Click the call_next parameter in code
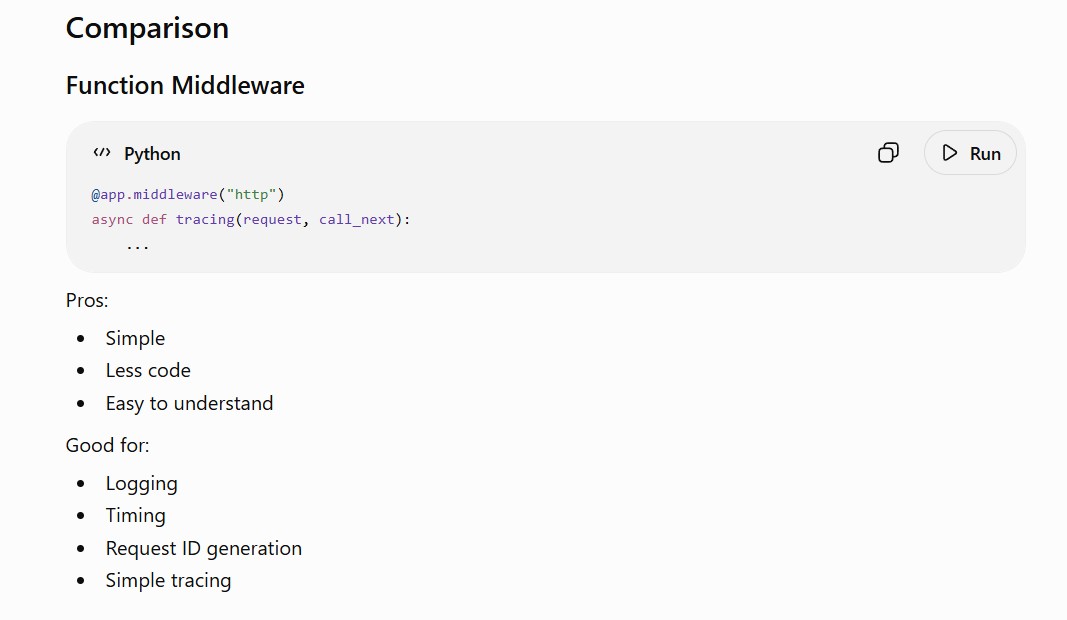Viewport: 1067px width, 620px height. tap(357, 220)
